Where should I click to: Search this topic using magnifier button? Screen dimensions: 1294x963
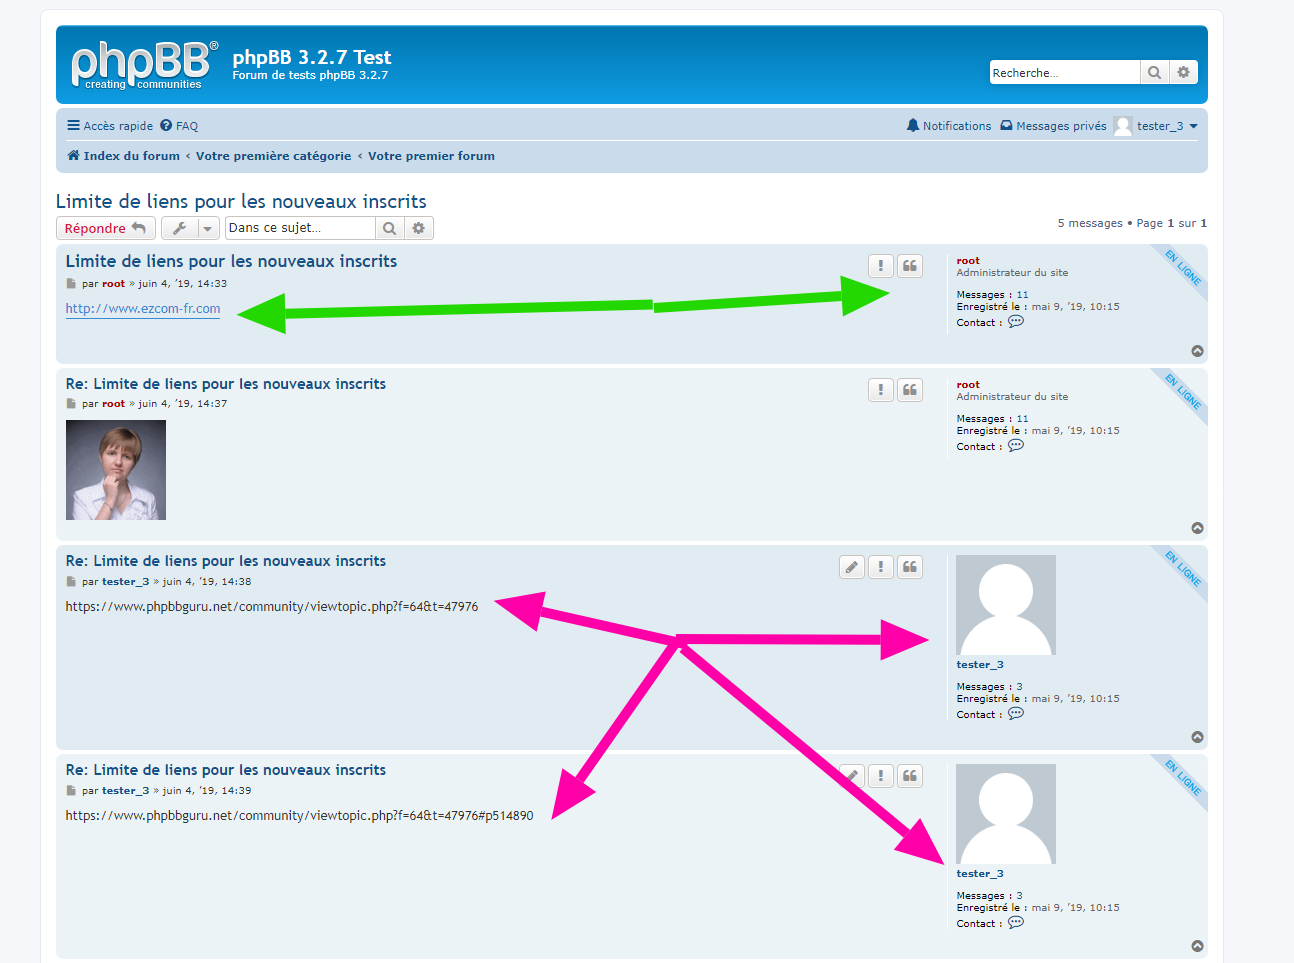click(389, 228)
